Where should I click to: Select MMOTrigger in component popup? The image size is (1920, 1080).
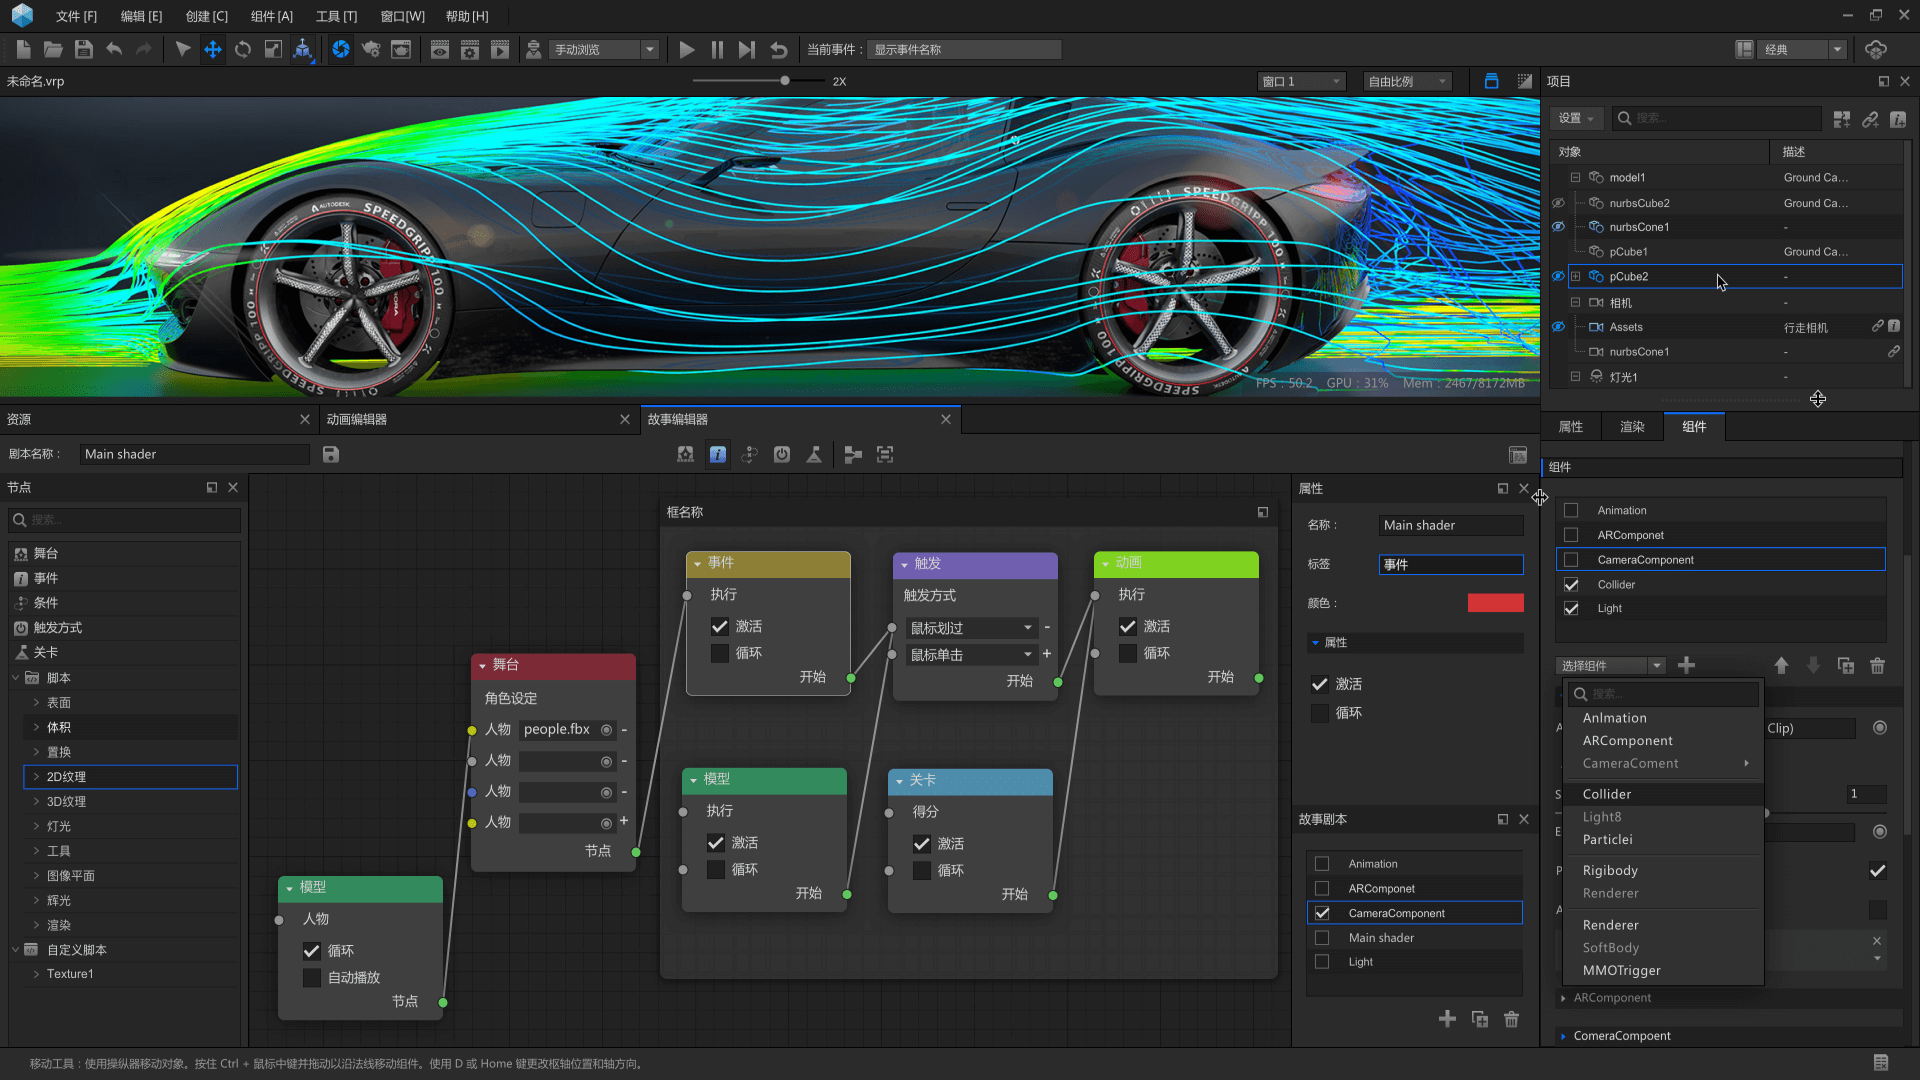click(x=1621, y=971)
